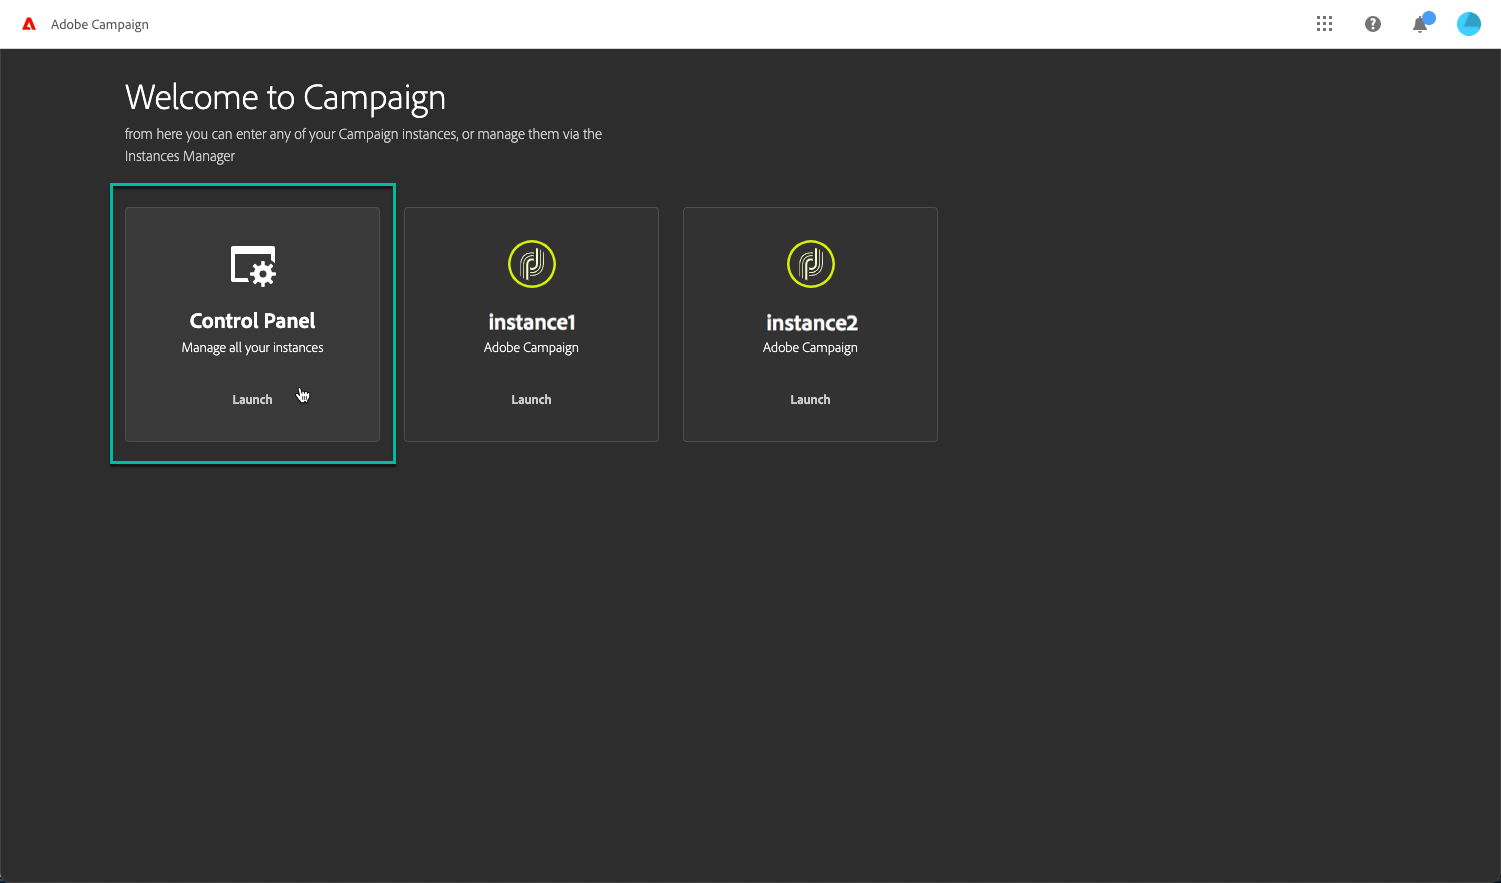This screenshot has width=1501, height=883.
Task: Open the app switcher grid icon
Action: coord(1324,24)
